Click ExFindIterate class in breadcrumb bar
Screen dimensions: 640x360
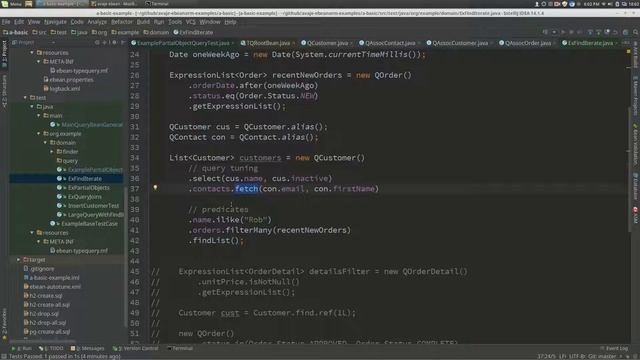(193, 32)
